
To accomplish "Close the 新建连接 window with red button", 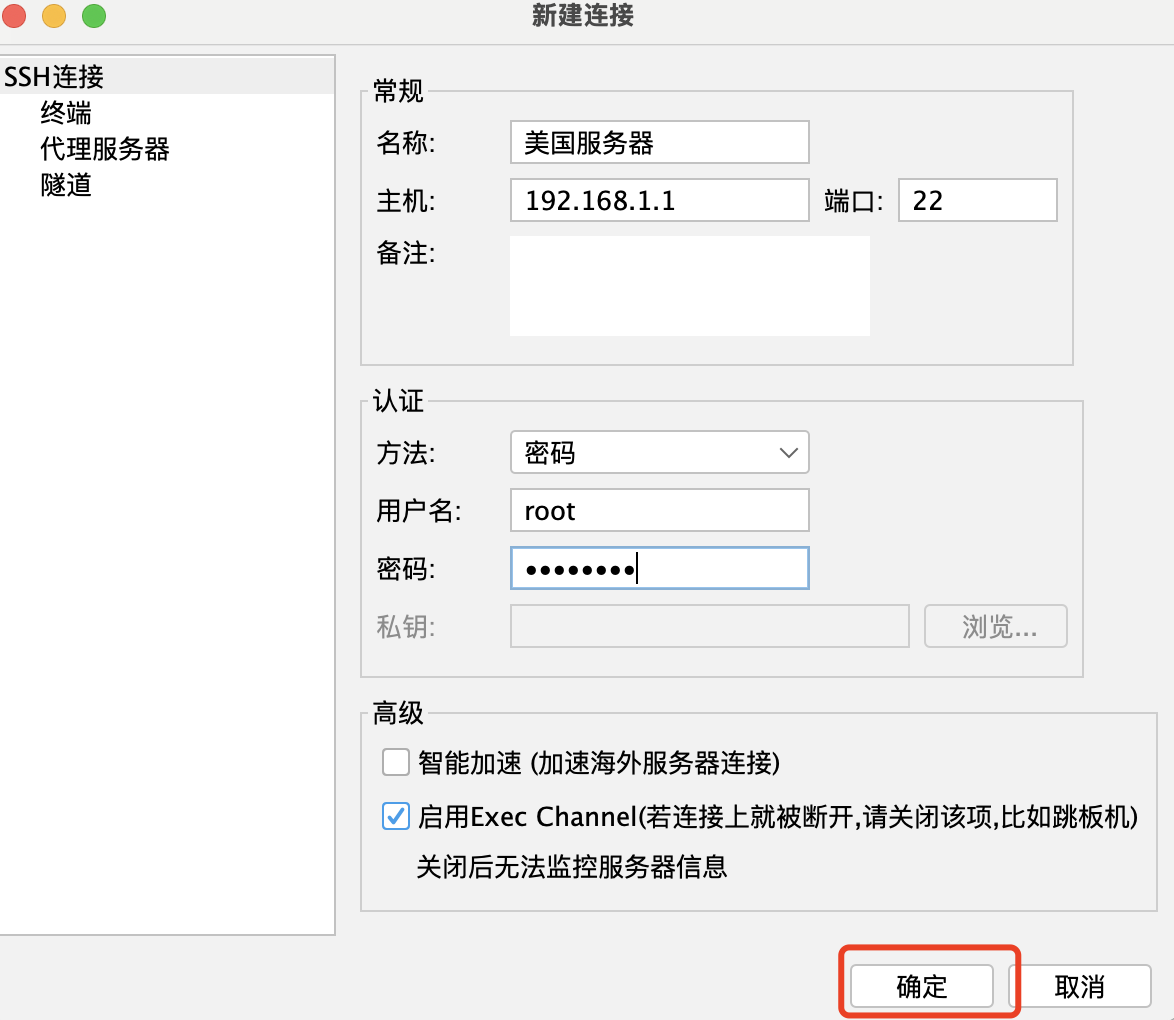I will 14,16.
